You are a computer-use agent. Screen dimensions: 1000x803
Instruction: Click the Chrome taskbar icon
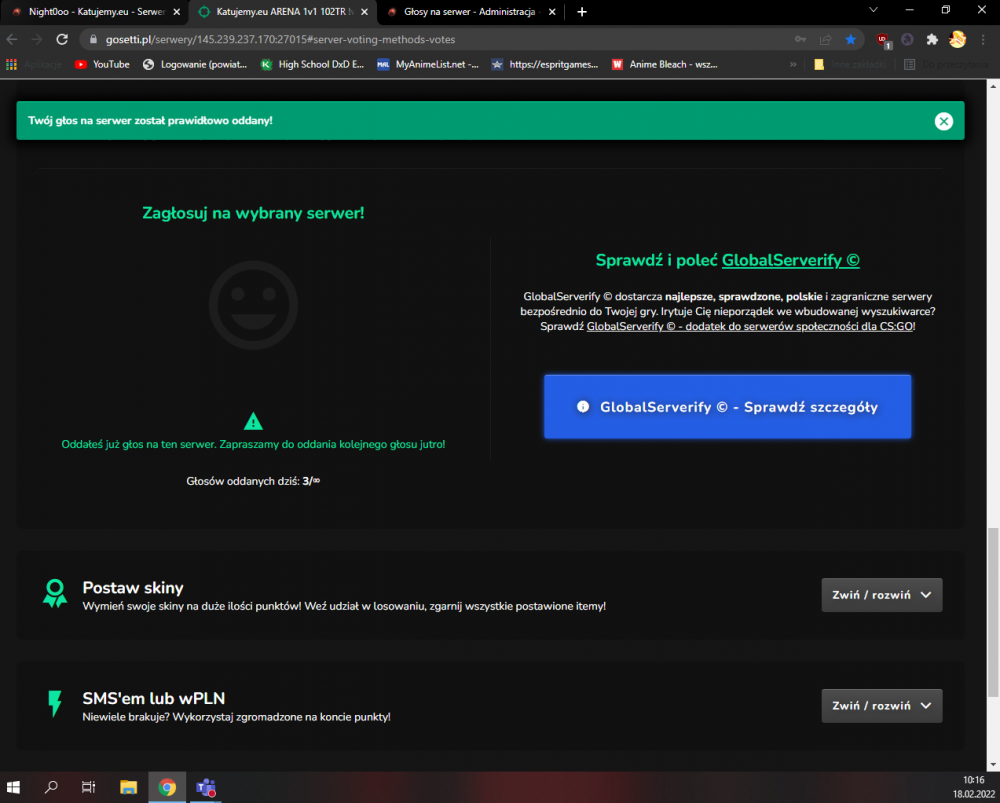[167, 787]
